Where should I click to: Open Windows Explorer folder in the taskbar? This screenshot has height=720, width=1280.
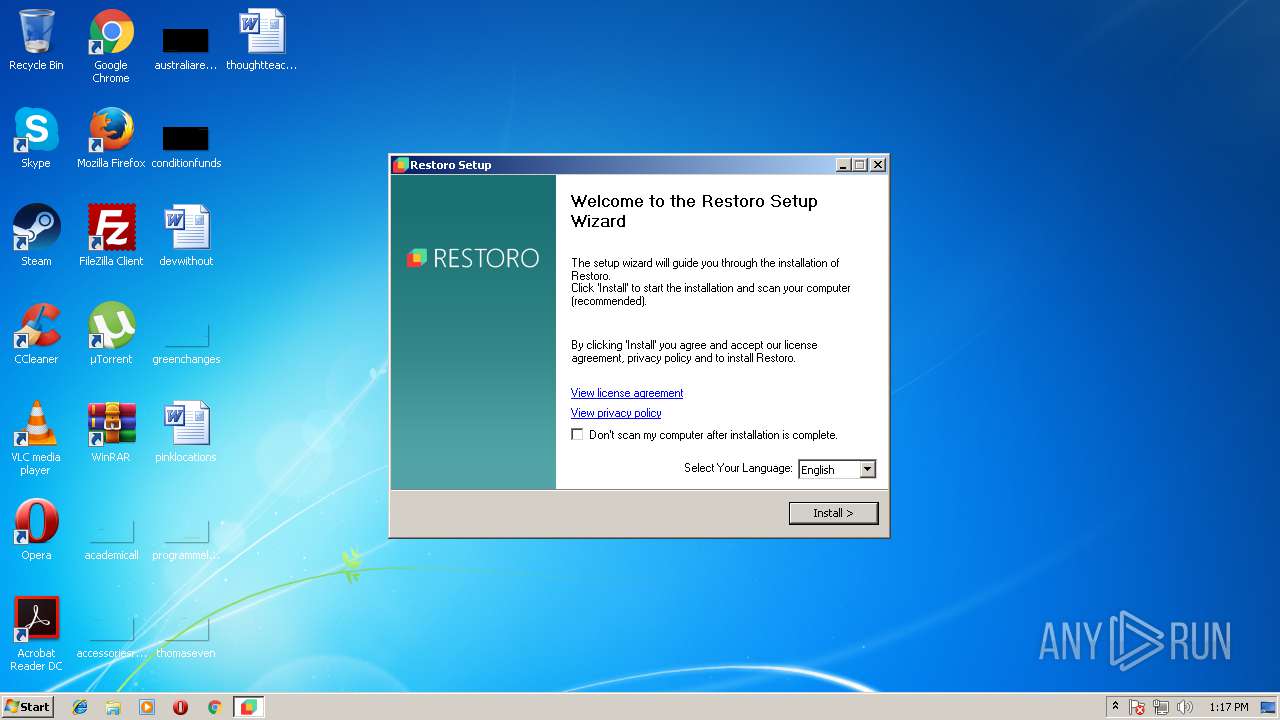[113, 707]
